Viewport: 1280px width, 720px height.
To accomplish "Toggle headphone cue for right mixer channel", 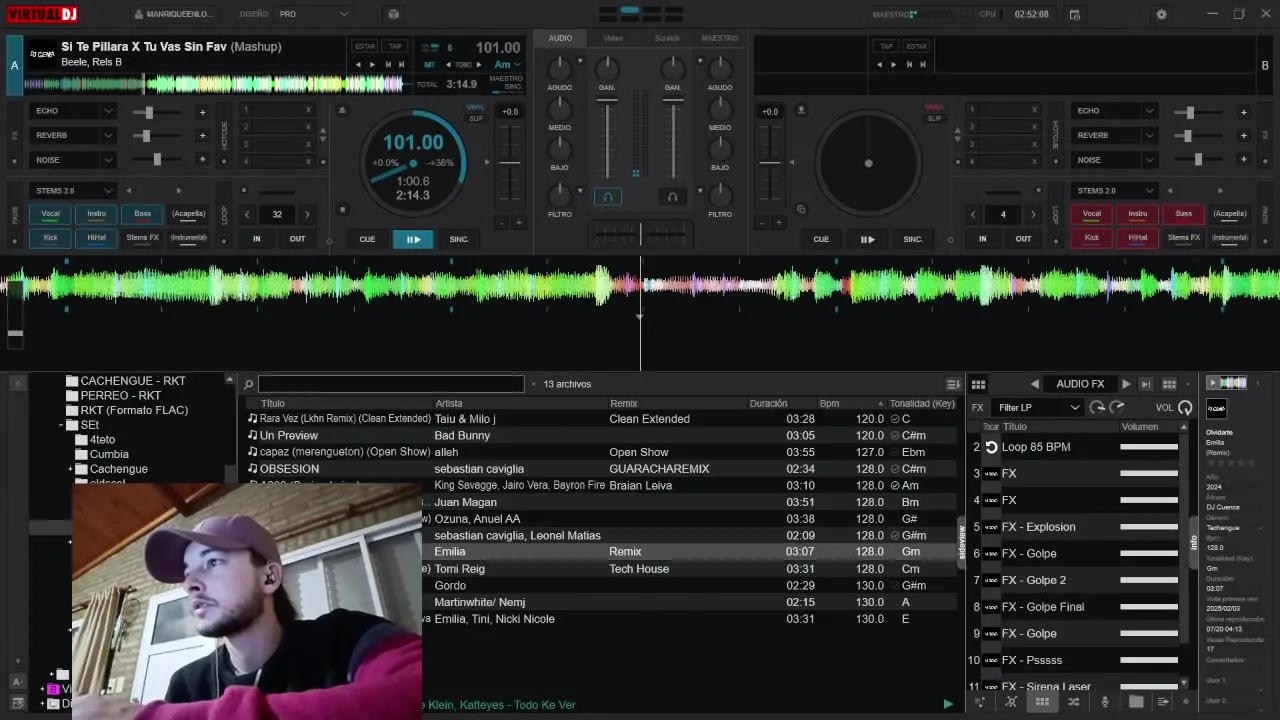I will pyautogui.click(x=673, y=197).
